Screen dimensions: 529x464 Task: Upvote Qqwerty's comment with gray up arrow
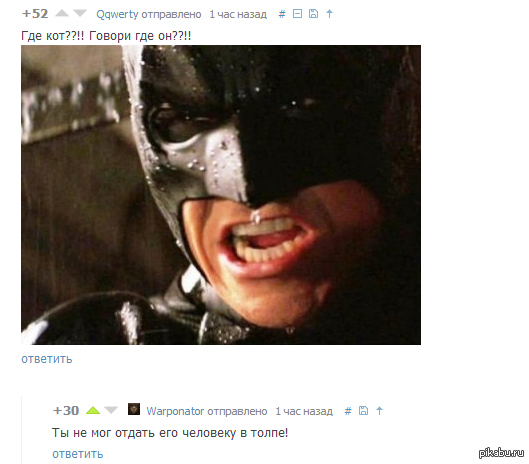(x=62, y=13)
